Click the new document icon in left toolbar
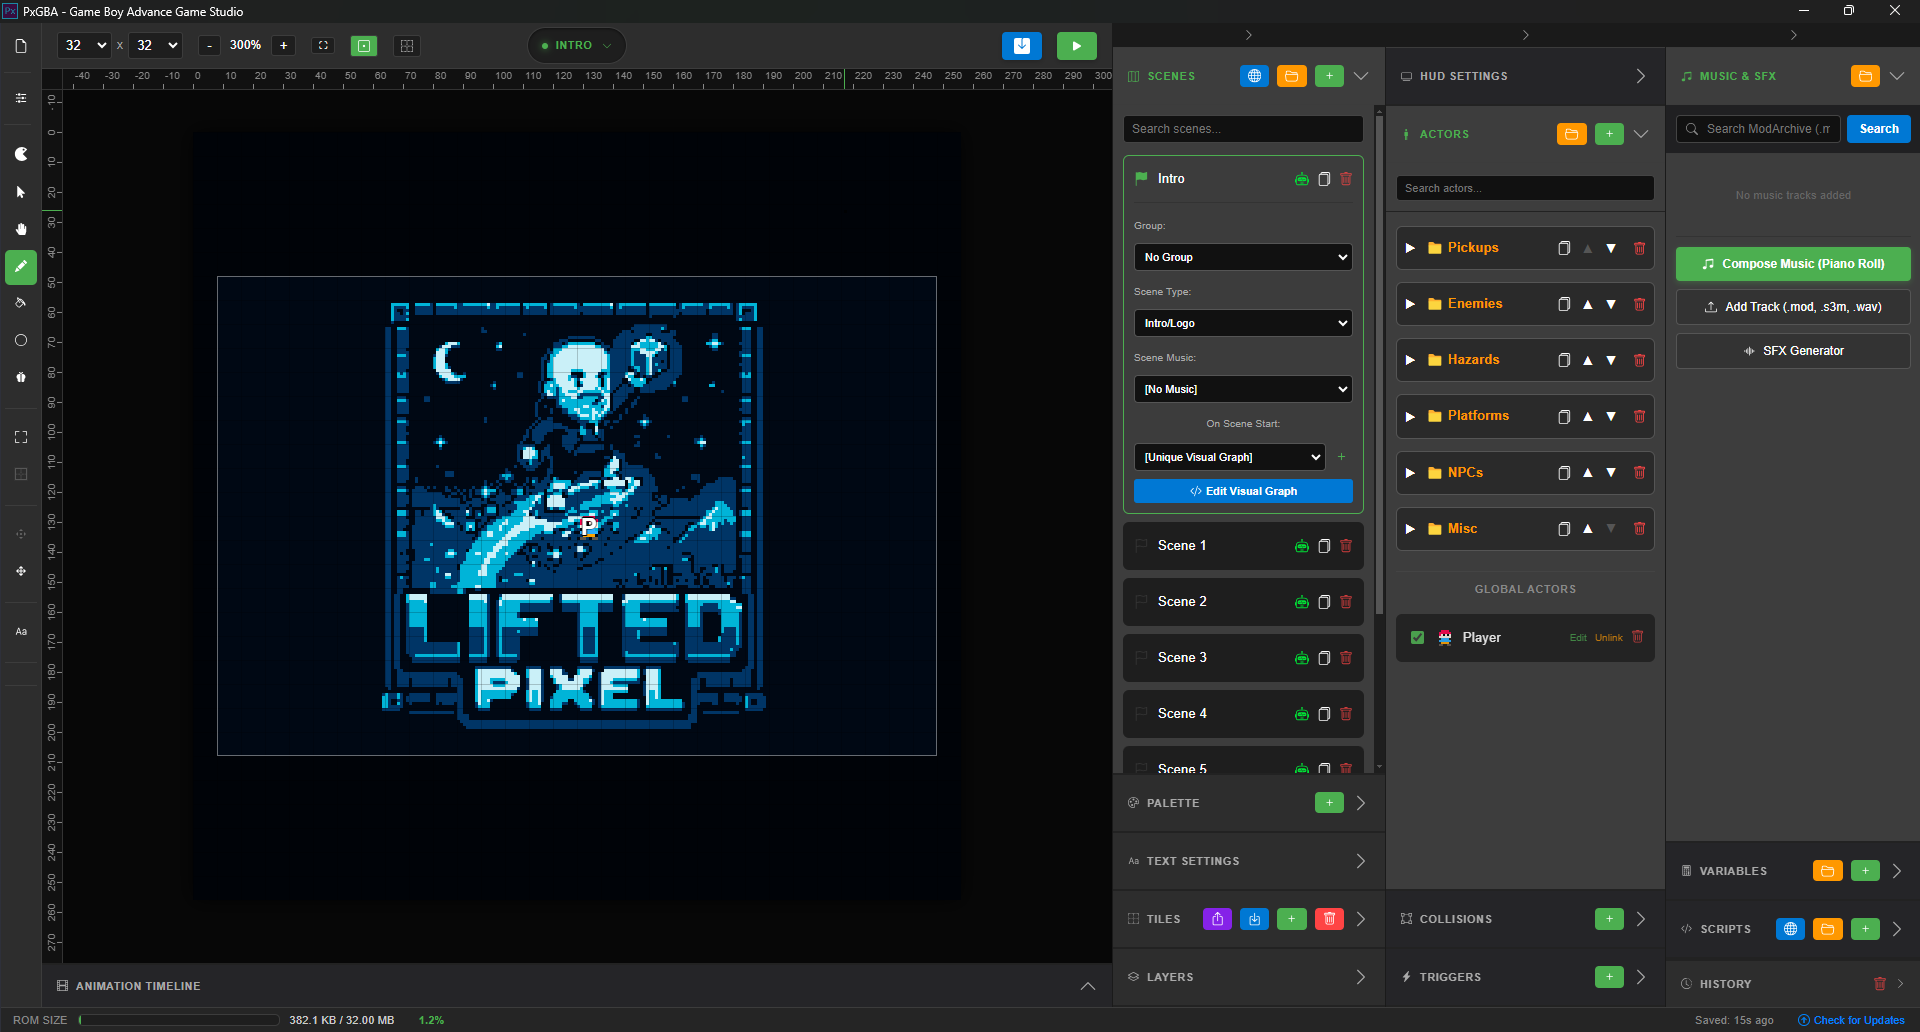 pos(21,46)
